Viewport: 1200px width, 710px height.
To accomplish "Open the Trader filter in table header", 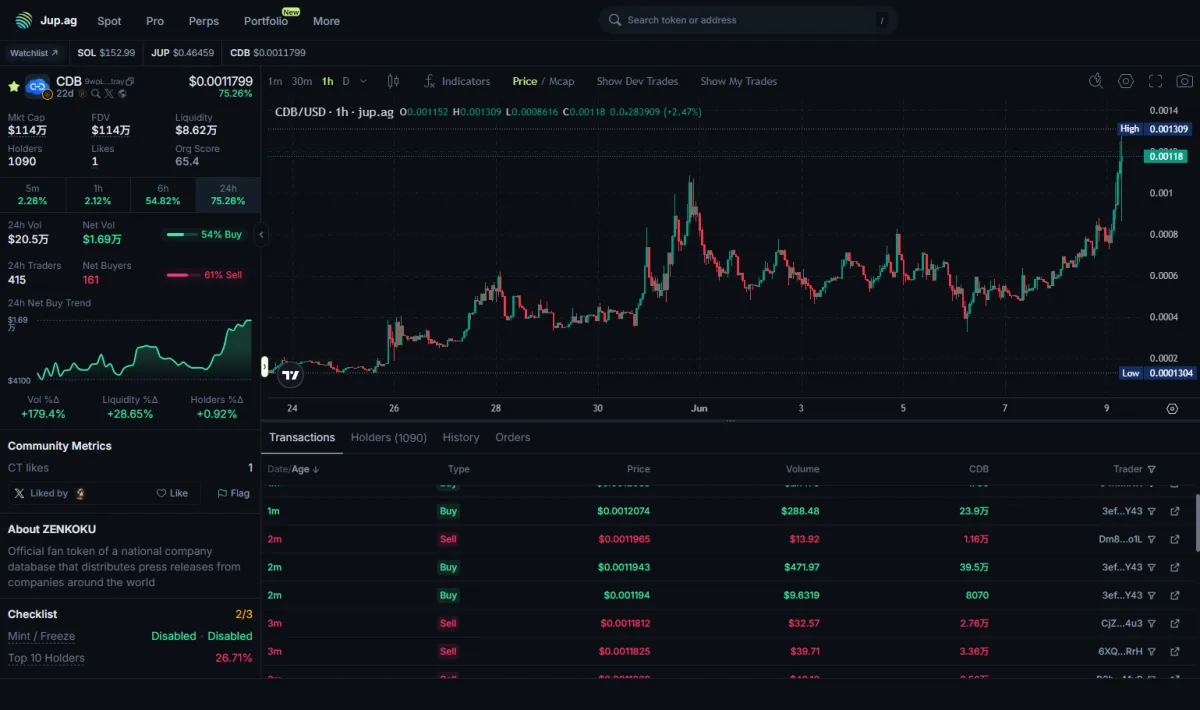I will point(1152,469).
